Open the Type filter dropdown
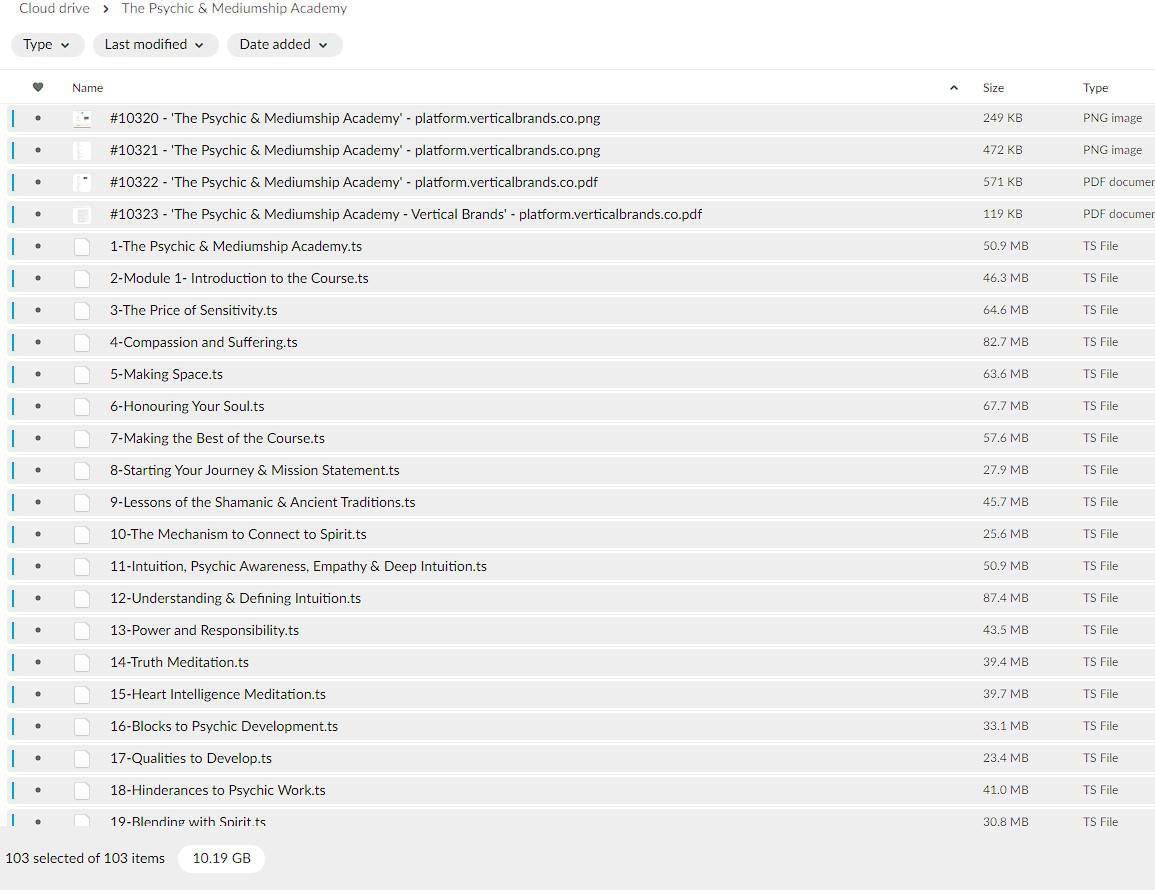 click(x=47, y=45)
